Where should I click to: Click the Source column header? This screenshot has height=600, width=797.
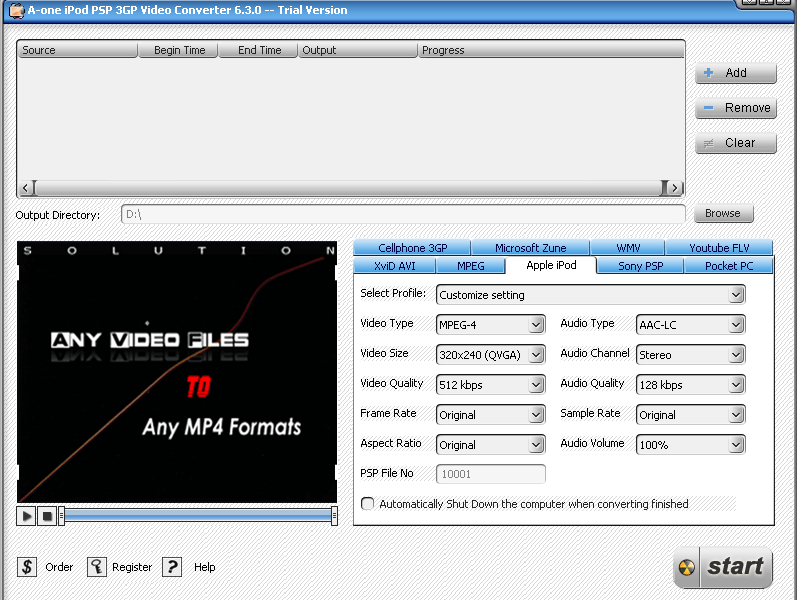[77, 50]
